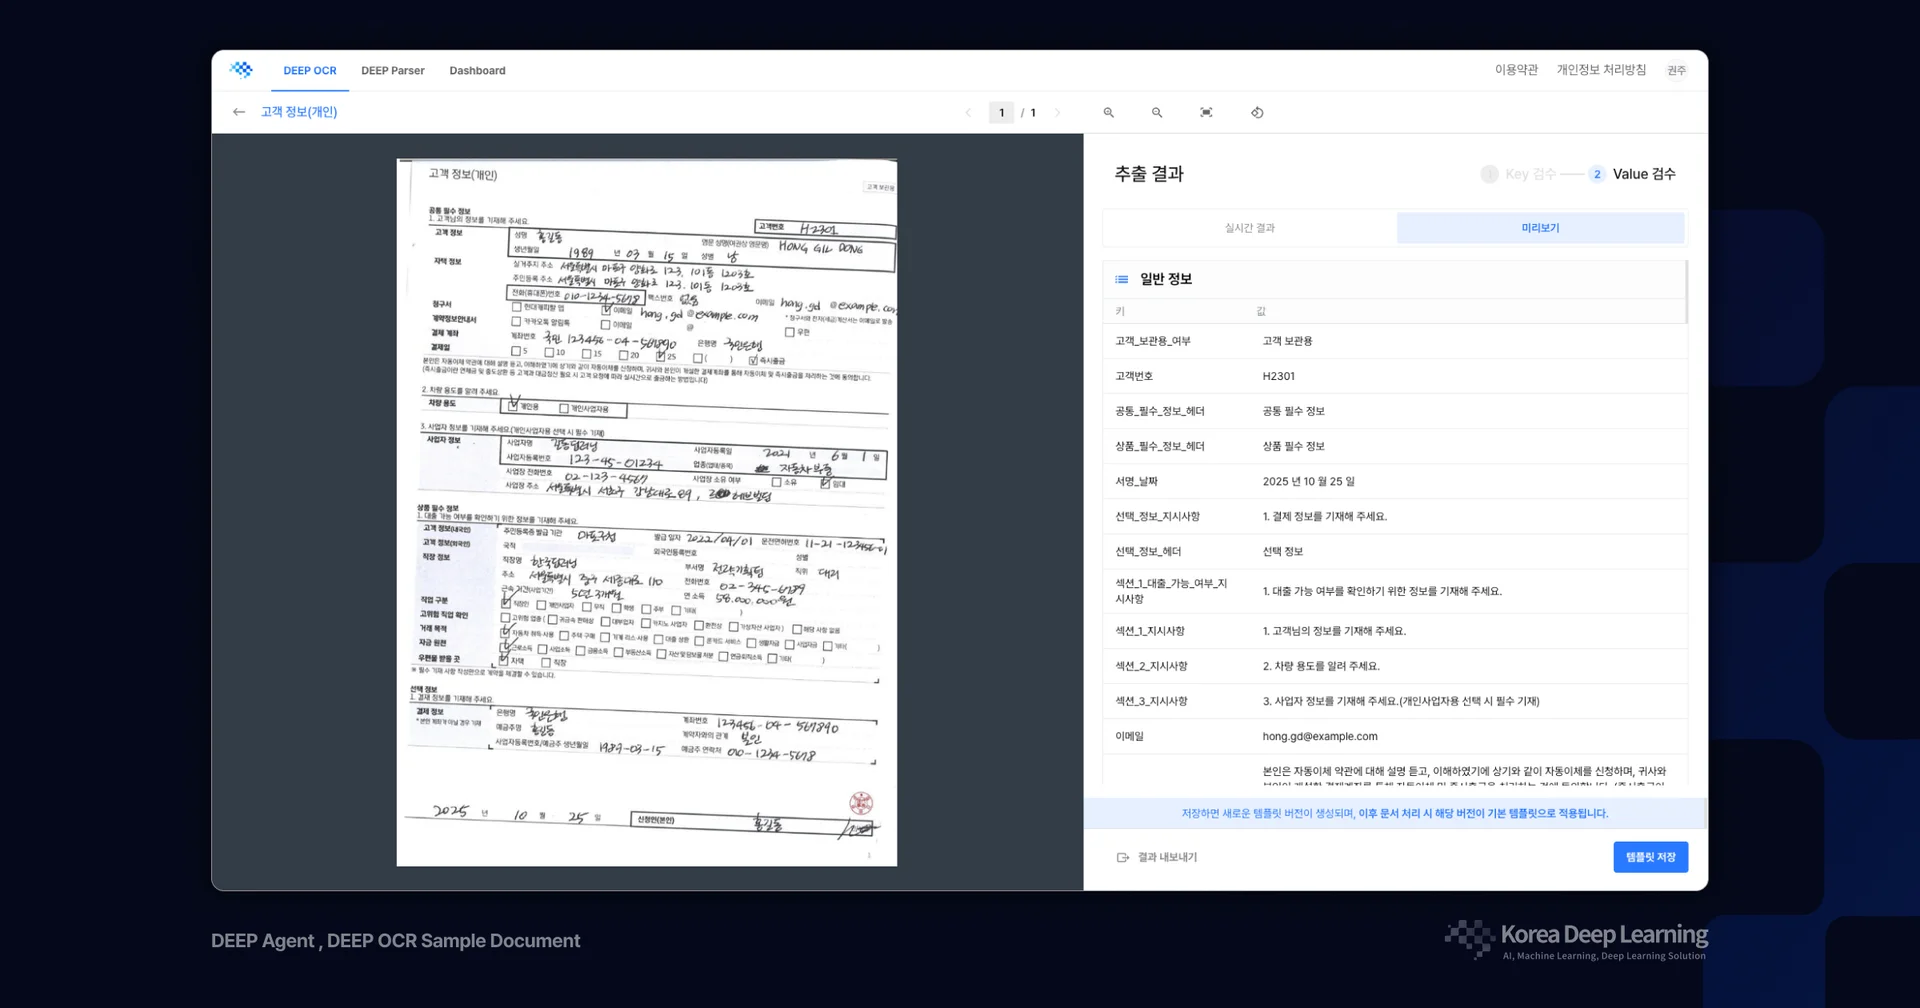The height and width of the screenshot is (1008, 1920).
Task: Click the previous page chevron arrow
Action: coord(968,112)
